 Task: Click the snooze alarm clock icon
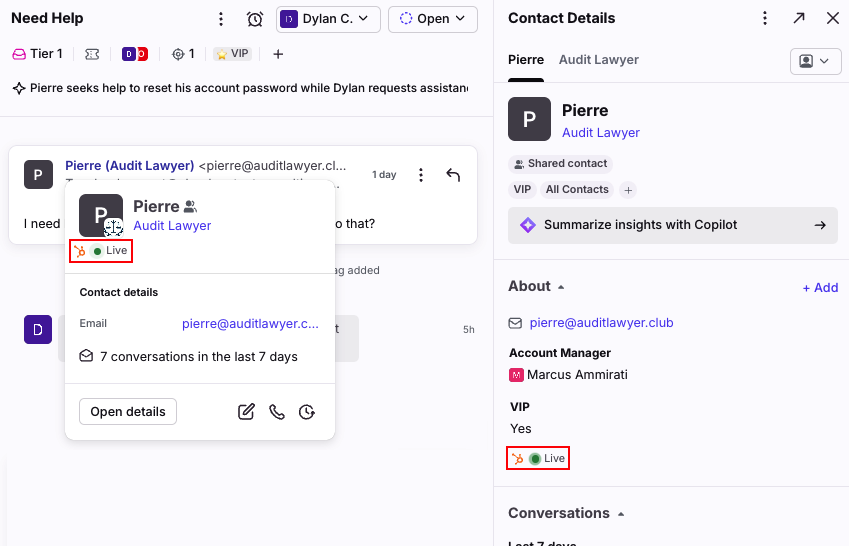click(x=255, y=19)
